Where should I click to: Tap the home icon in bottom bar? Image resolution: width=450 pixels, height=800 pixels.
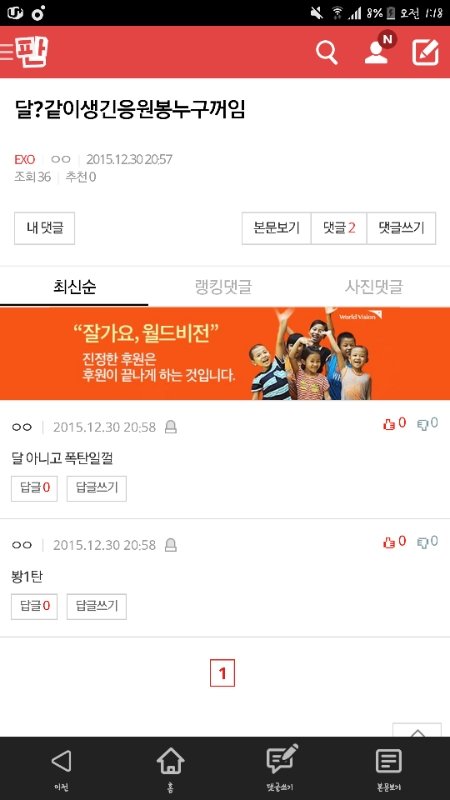point(170,768)
